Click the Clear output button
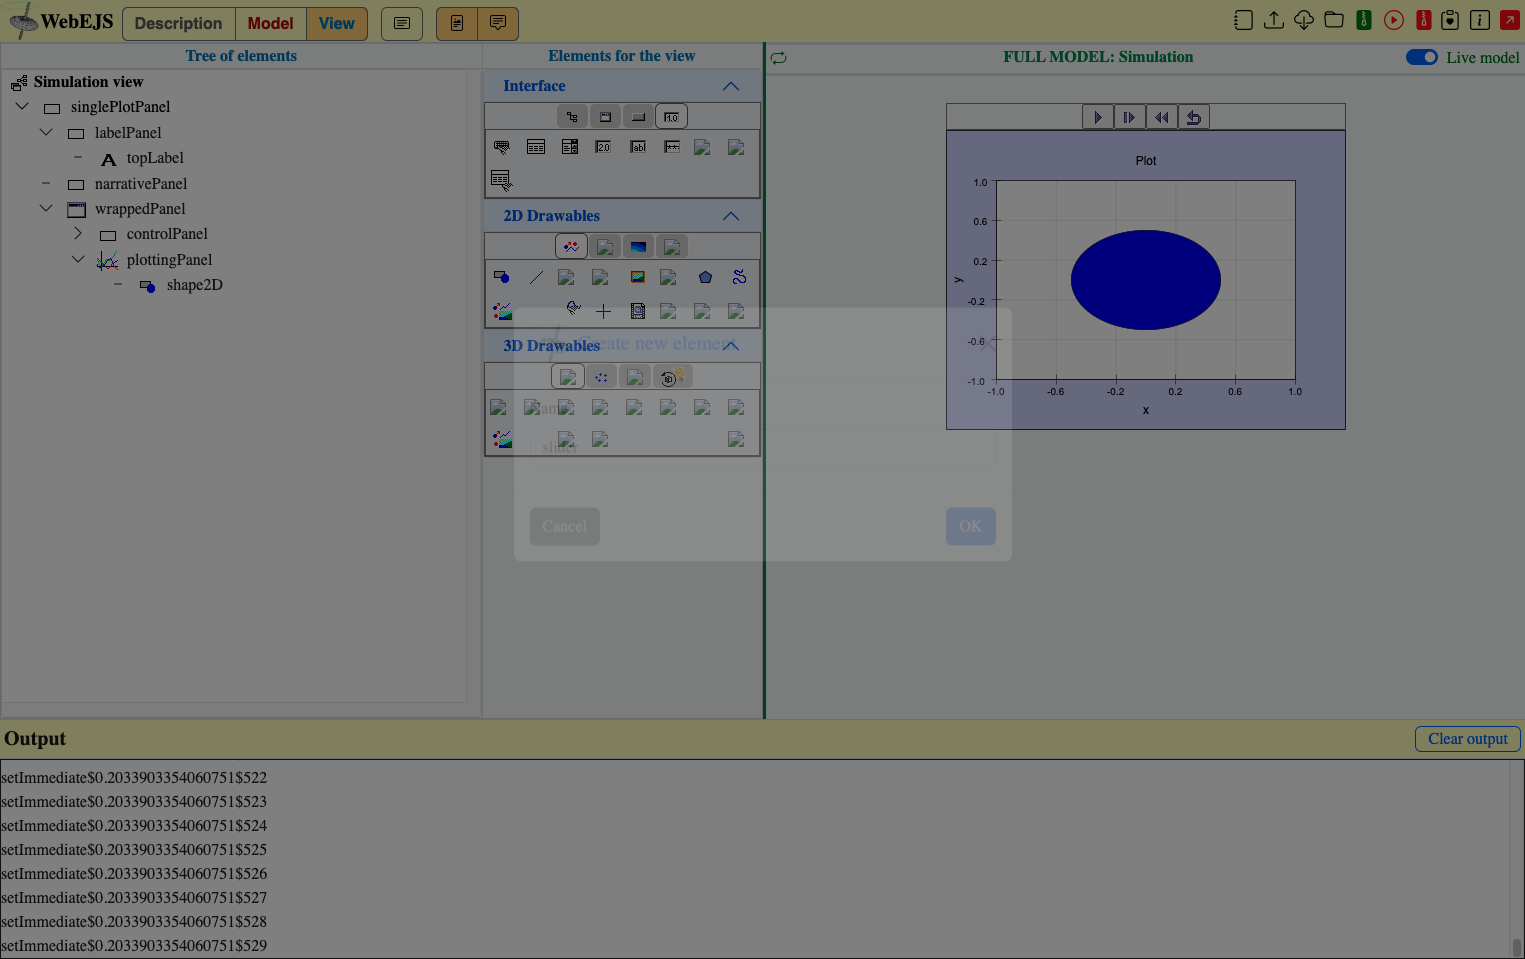 click(1468, 739)
